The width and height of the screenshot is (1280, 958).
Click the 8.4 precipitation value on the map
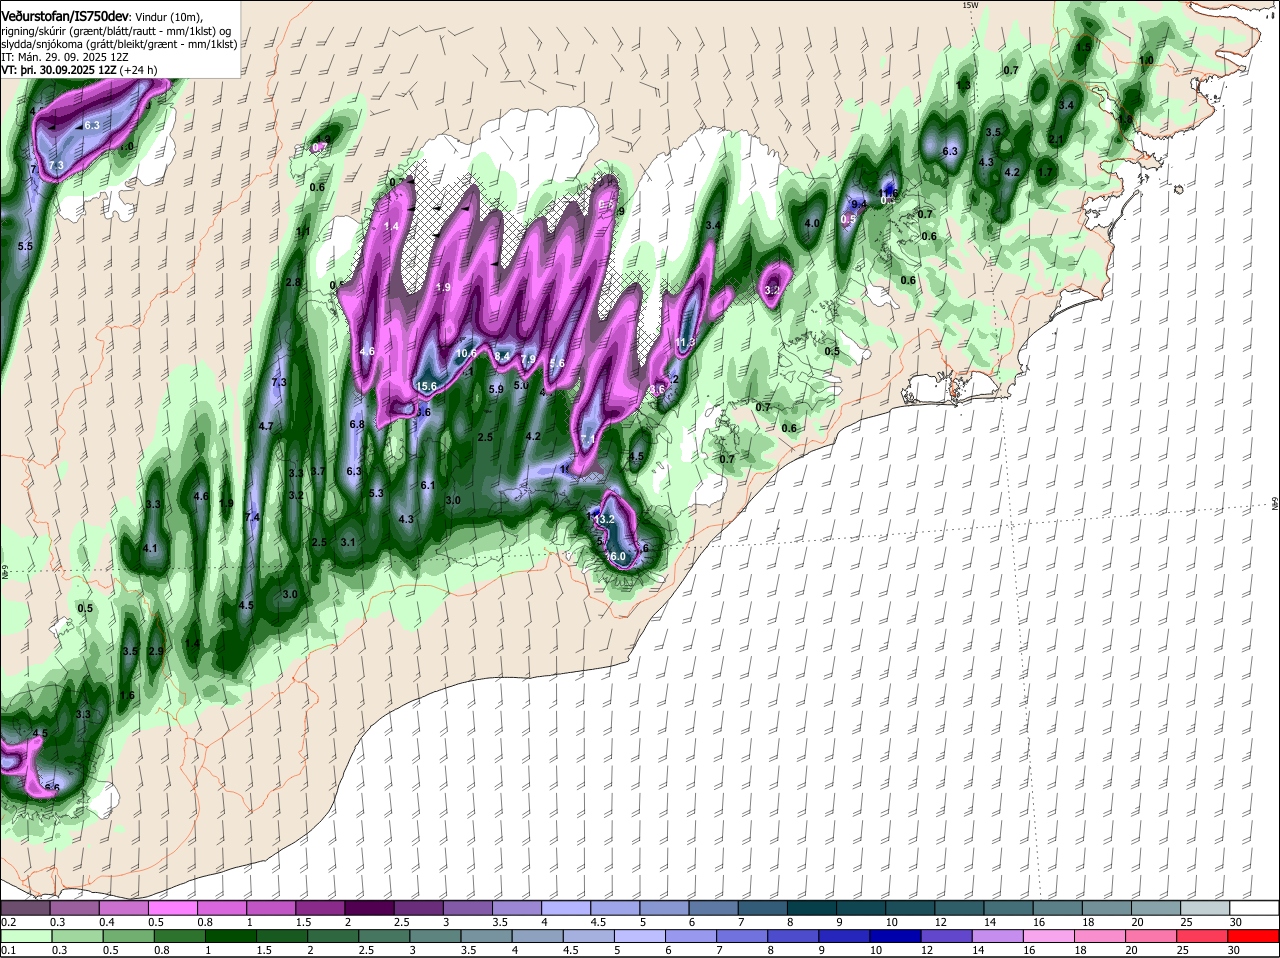pyautogui.click(x=503, y=356)
